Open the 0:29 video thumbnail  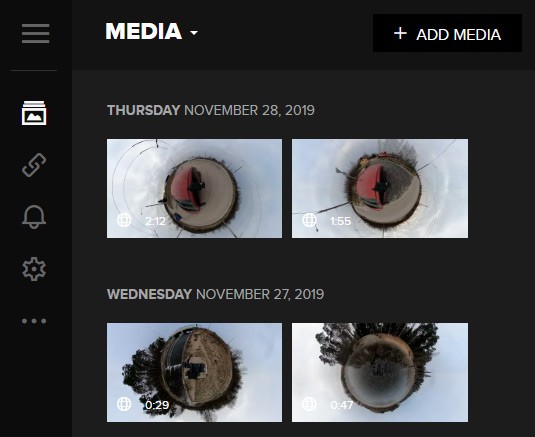tap(194, 373)
